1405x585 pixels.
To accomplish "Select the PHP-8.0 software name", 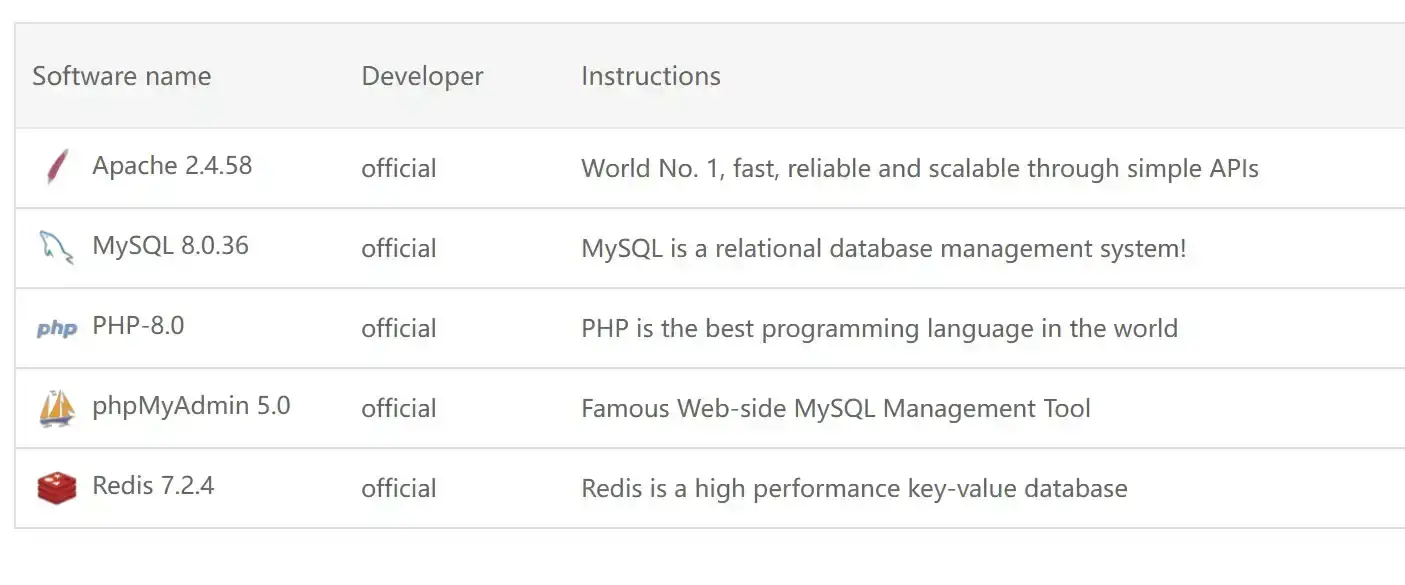I will tap(138, 326).
